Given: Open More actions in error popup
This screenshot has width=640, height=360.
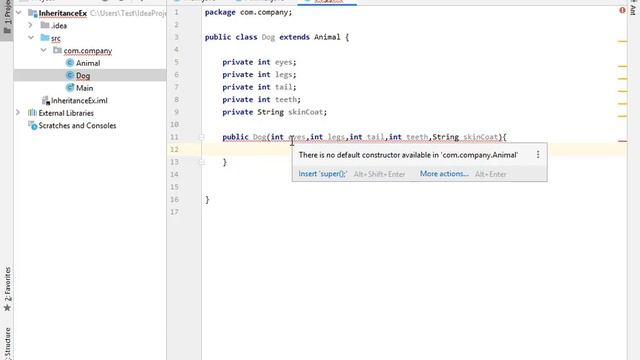Looking at the screenshot, I should point(444,174).
